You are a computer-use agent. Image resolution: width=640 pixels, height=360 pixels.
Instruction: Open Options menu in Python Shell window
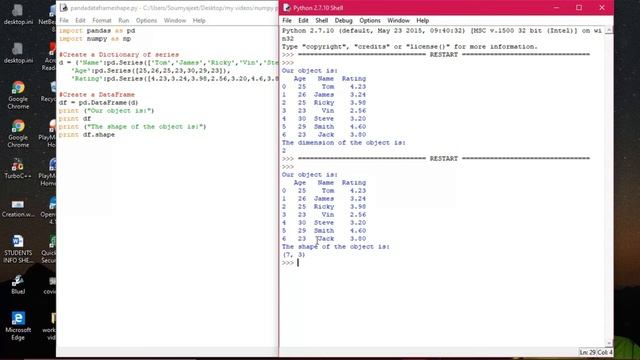pyautogui.click(x=370, y=20)
